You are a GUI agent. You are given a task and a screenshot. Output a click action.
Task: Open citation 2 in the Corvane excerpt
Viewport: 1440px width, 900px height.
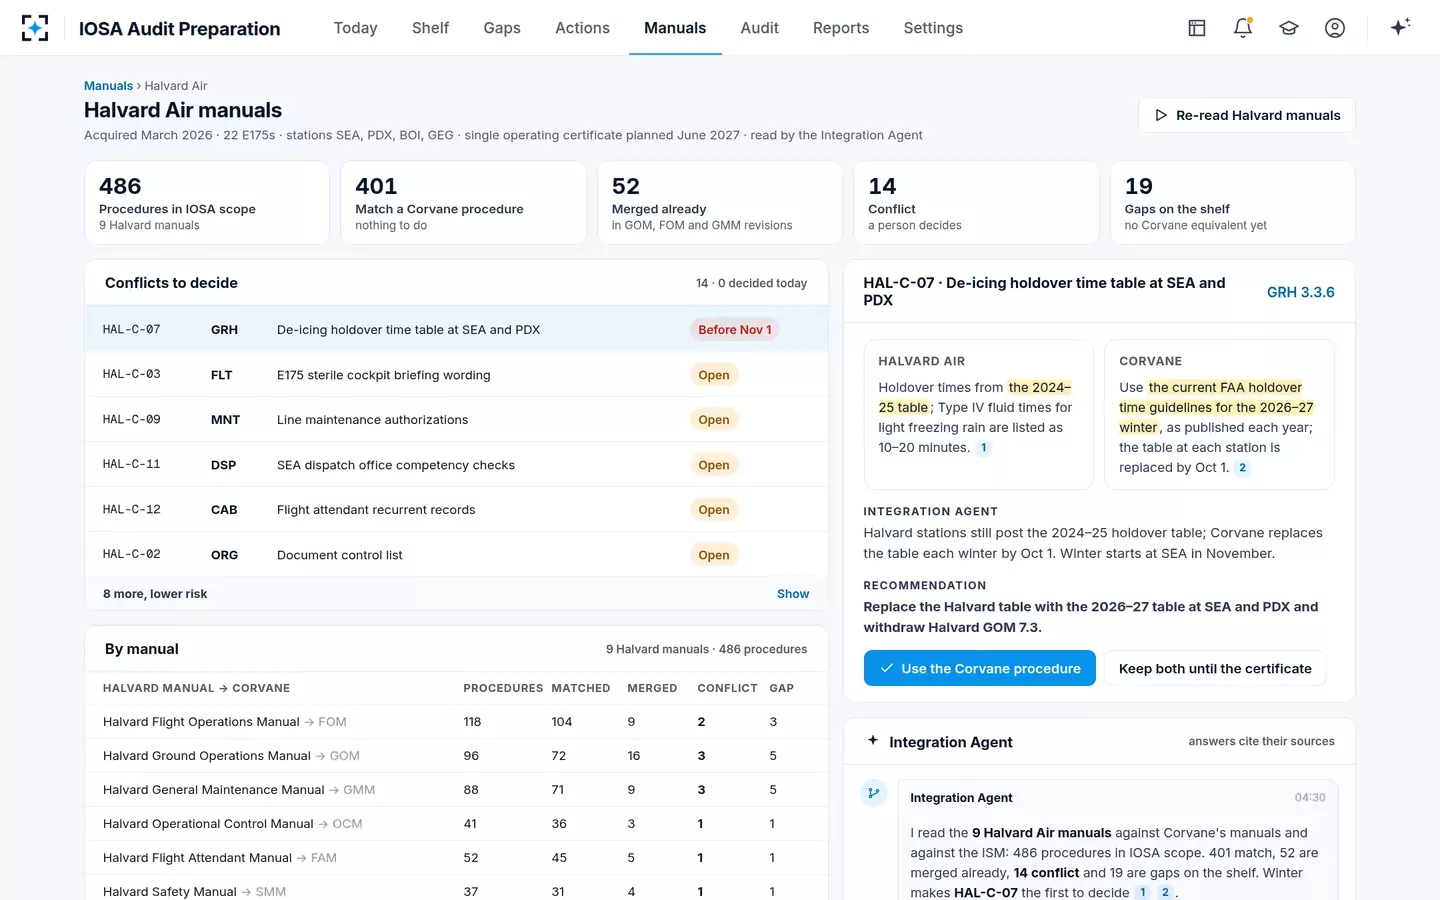[1243, 468]
